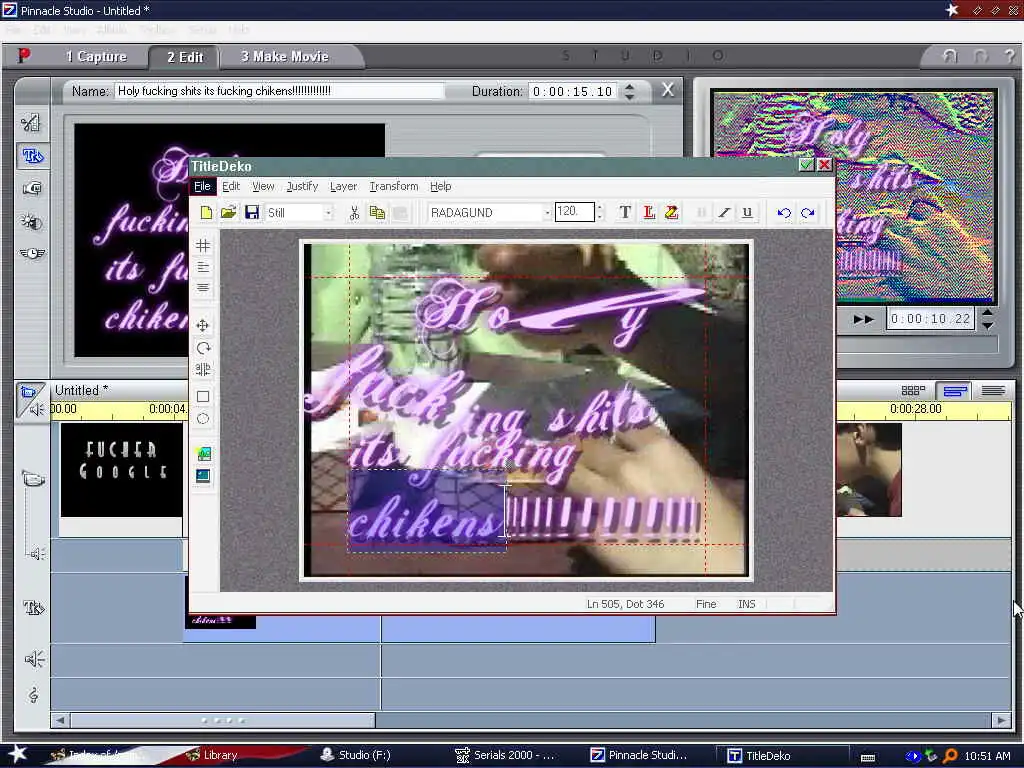
Task: Choose the Move tool with four arrows
Action: coord(203,325)
